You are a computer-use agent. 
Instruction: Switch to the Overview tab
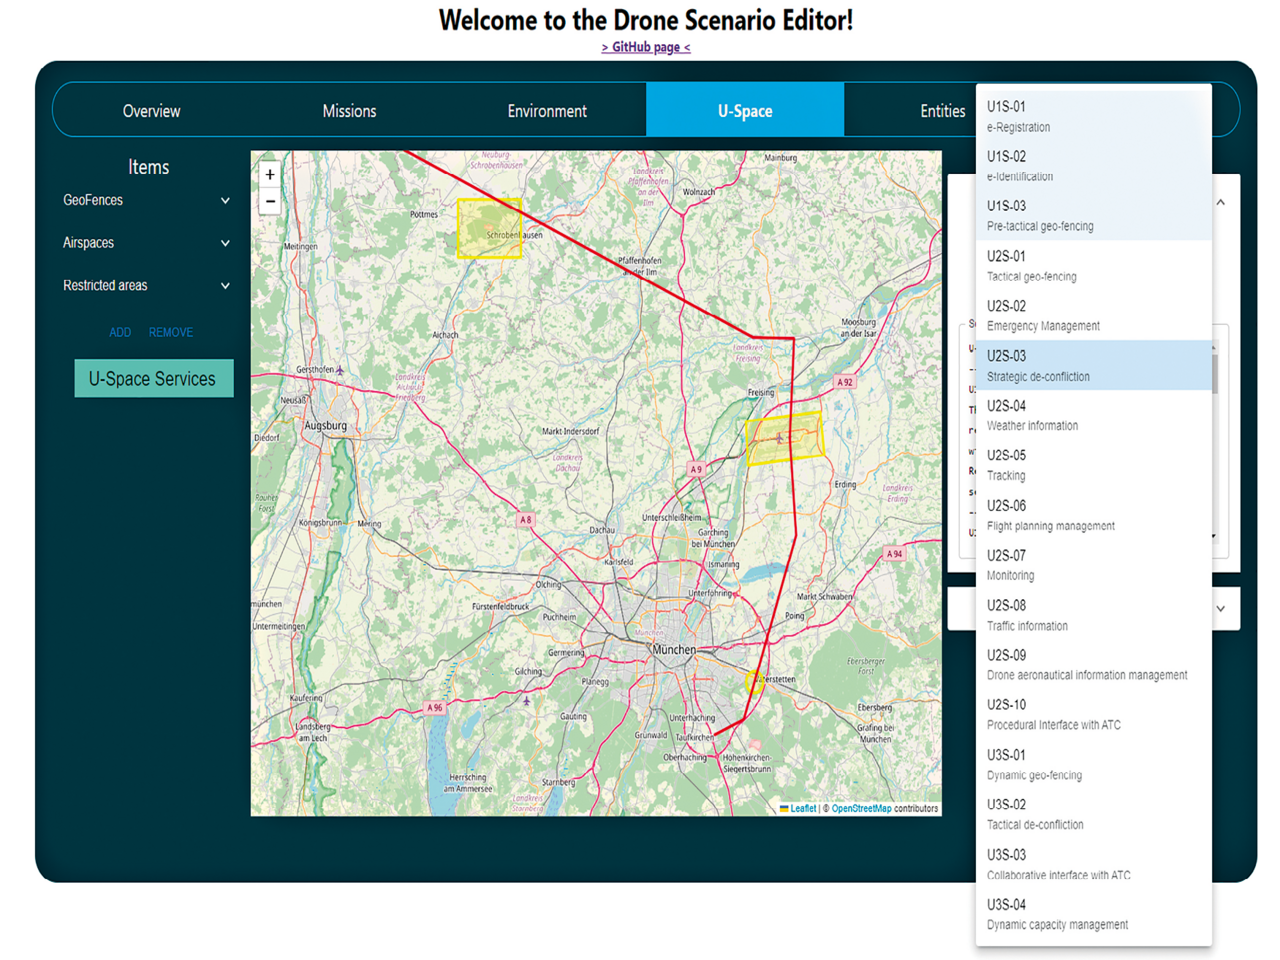tap(151, 111)
